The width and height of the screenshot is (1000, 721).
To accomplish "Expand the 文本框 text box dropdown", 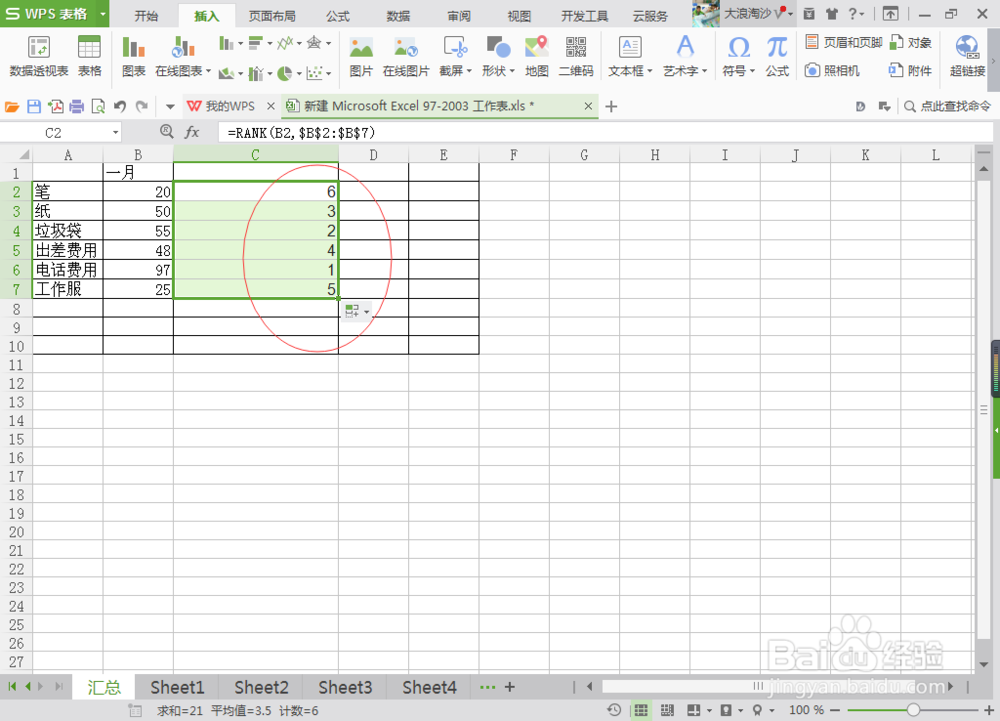I will click(650, 71).
